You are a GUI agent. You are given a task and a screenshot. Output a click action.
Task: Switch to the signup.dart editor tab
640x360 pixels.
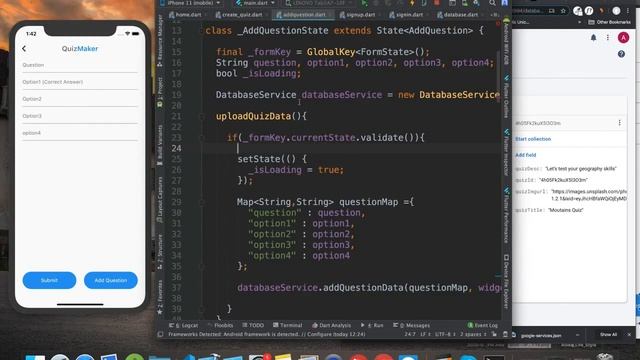click(x=358, y=15)
